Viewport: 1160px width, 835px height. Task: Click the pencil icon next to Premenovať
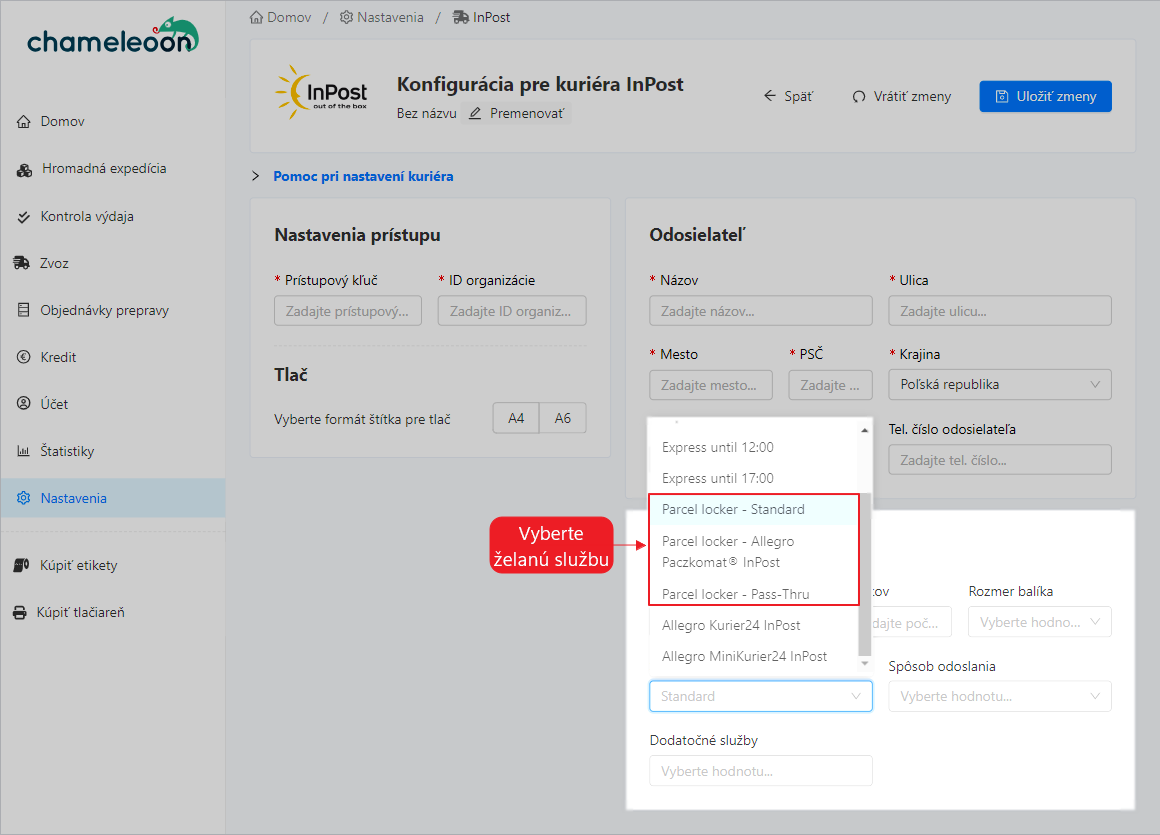coord(475,113)
